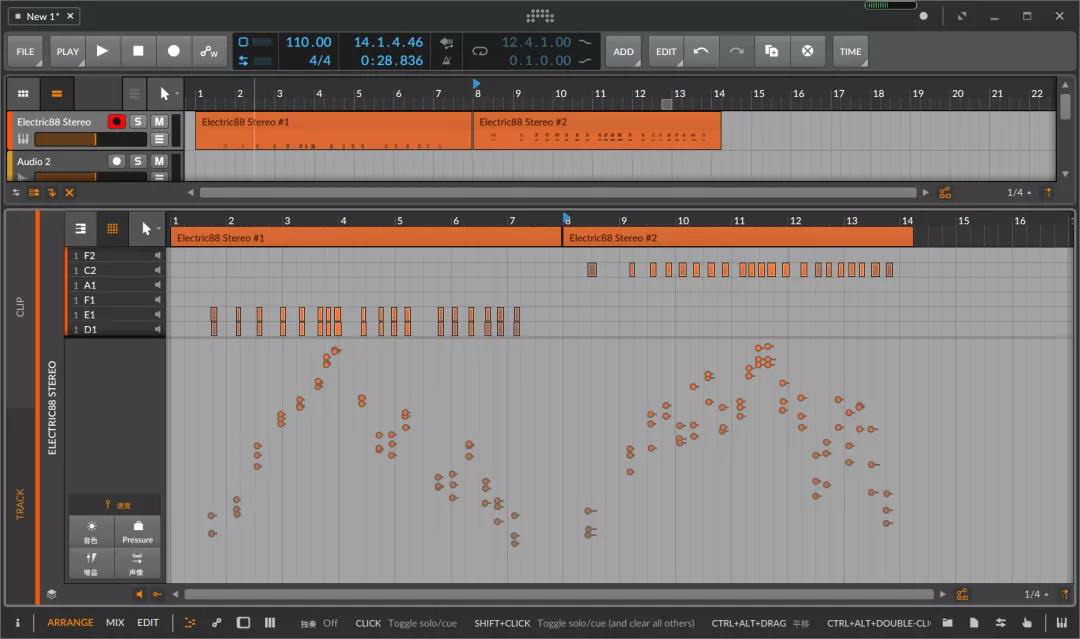Click the track I/O arrows icon
This screenshot has width=1080, height=639.
tap(16, 193)
